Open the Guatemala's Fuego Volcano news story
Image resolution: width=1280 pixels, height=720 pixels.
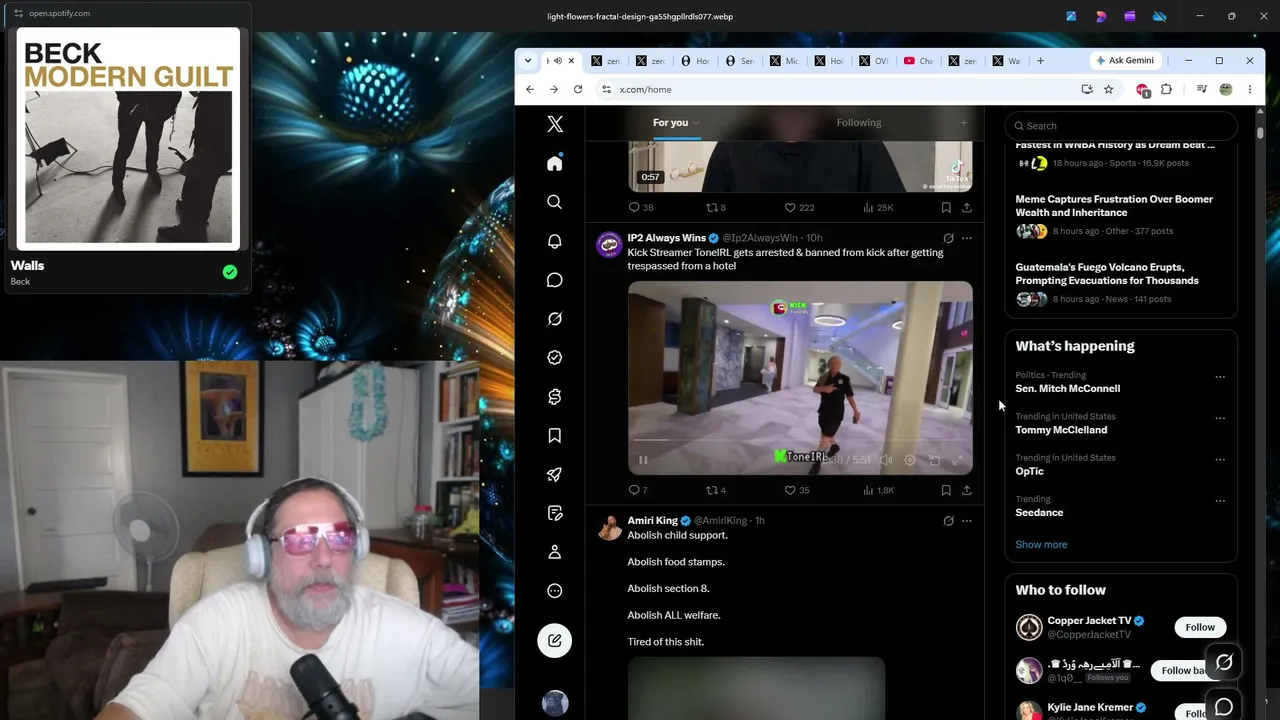click(1107, 274)
